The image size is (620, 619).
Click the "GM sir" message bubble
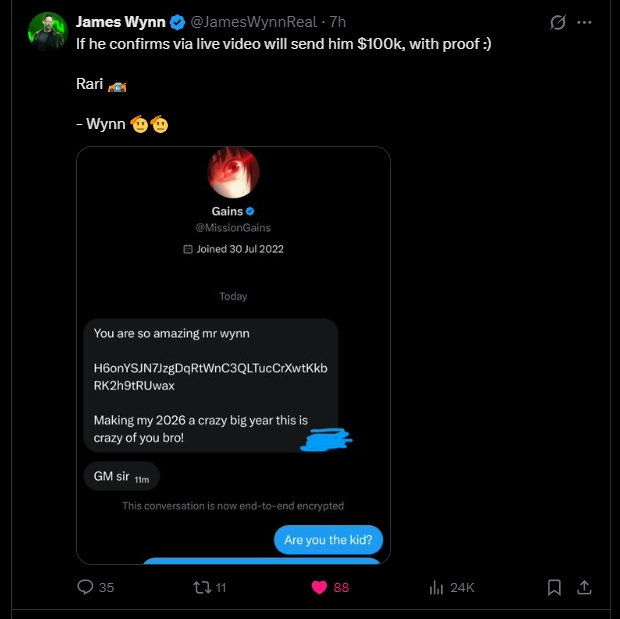pos(119,476)
